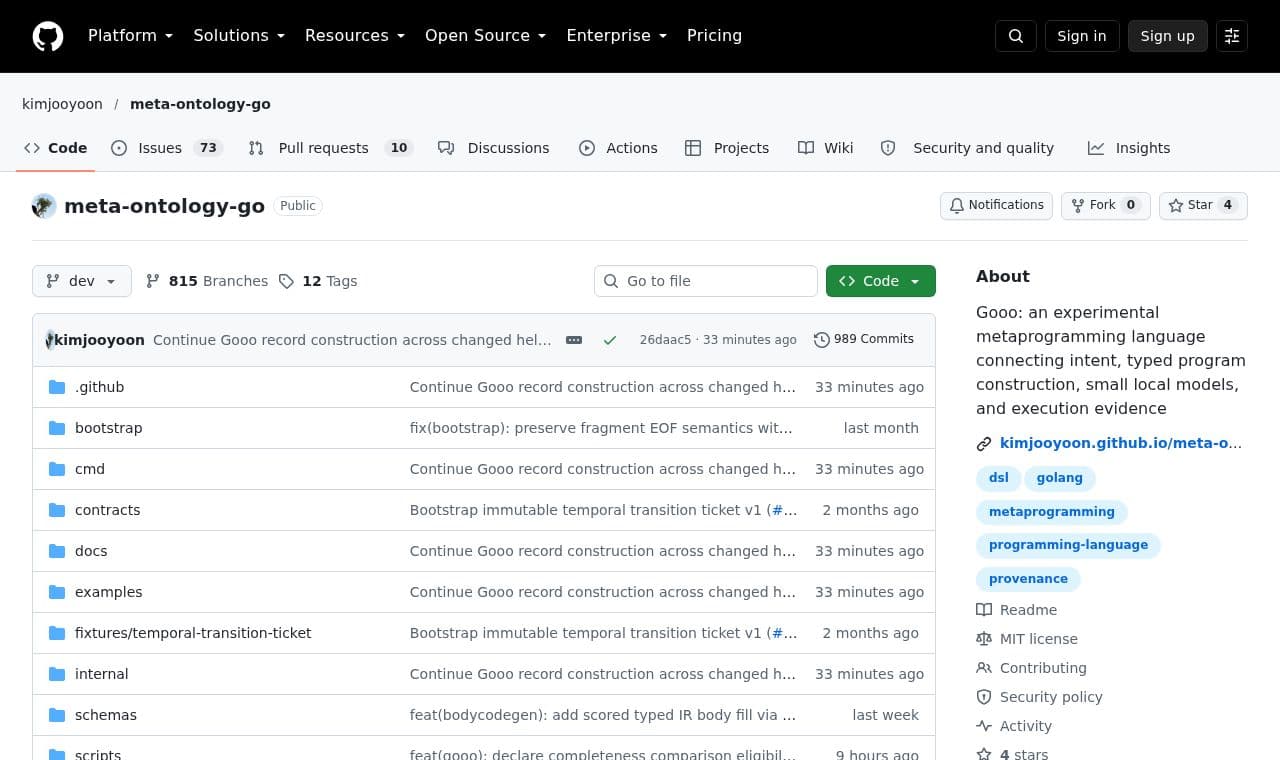This screenshot has width=1280, height=760.
Task: Expand the Platform menu in header
Action: coord(131,36)
